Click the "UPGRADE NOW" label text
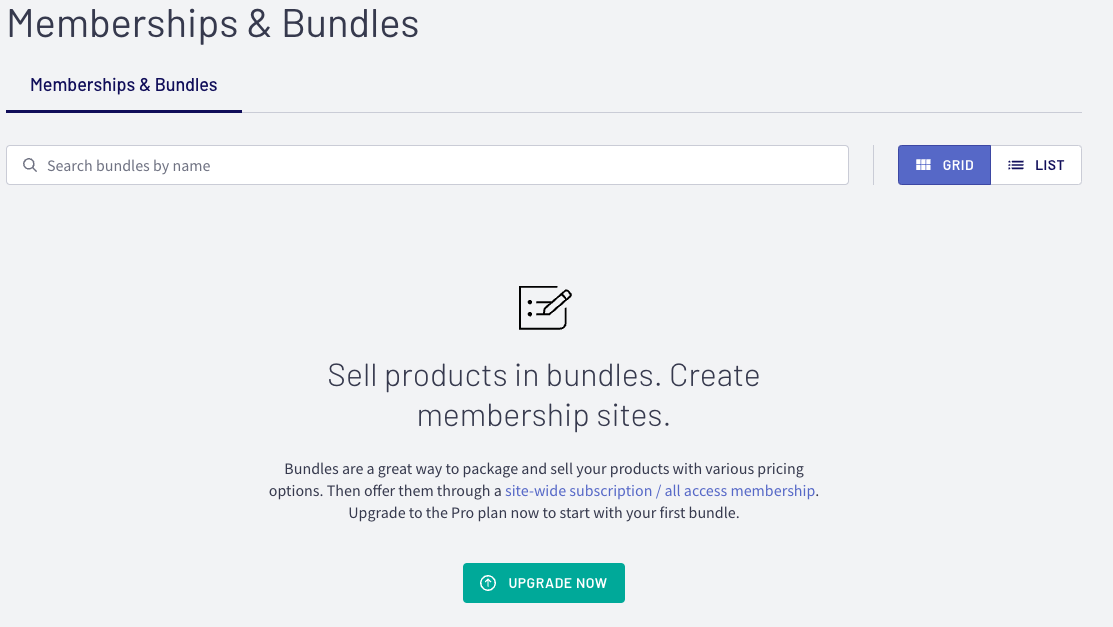The height and width of the screenshot is (627, 1113). pyautogui.click(x=557, y=583)
